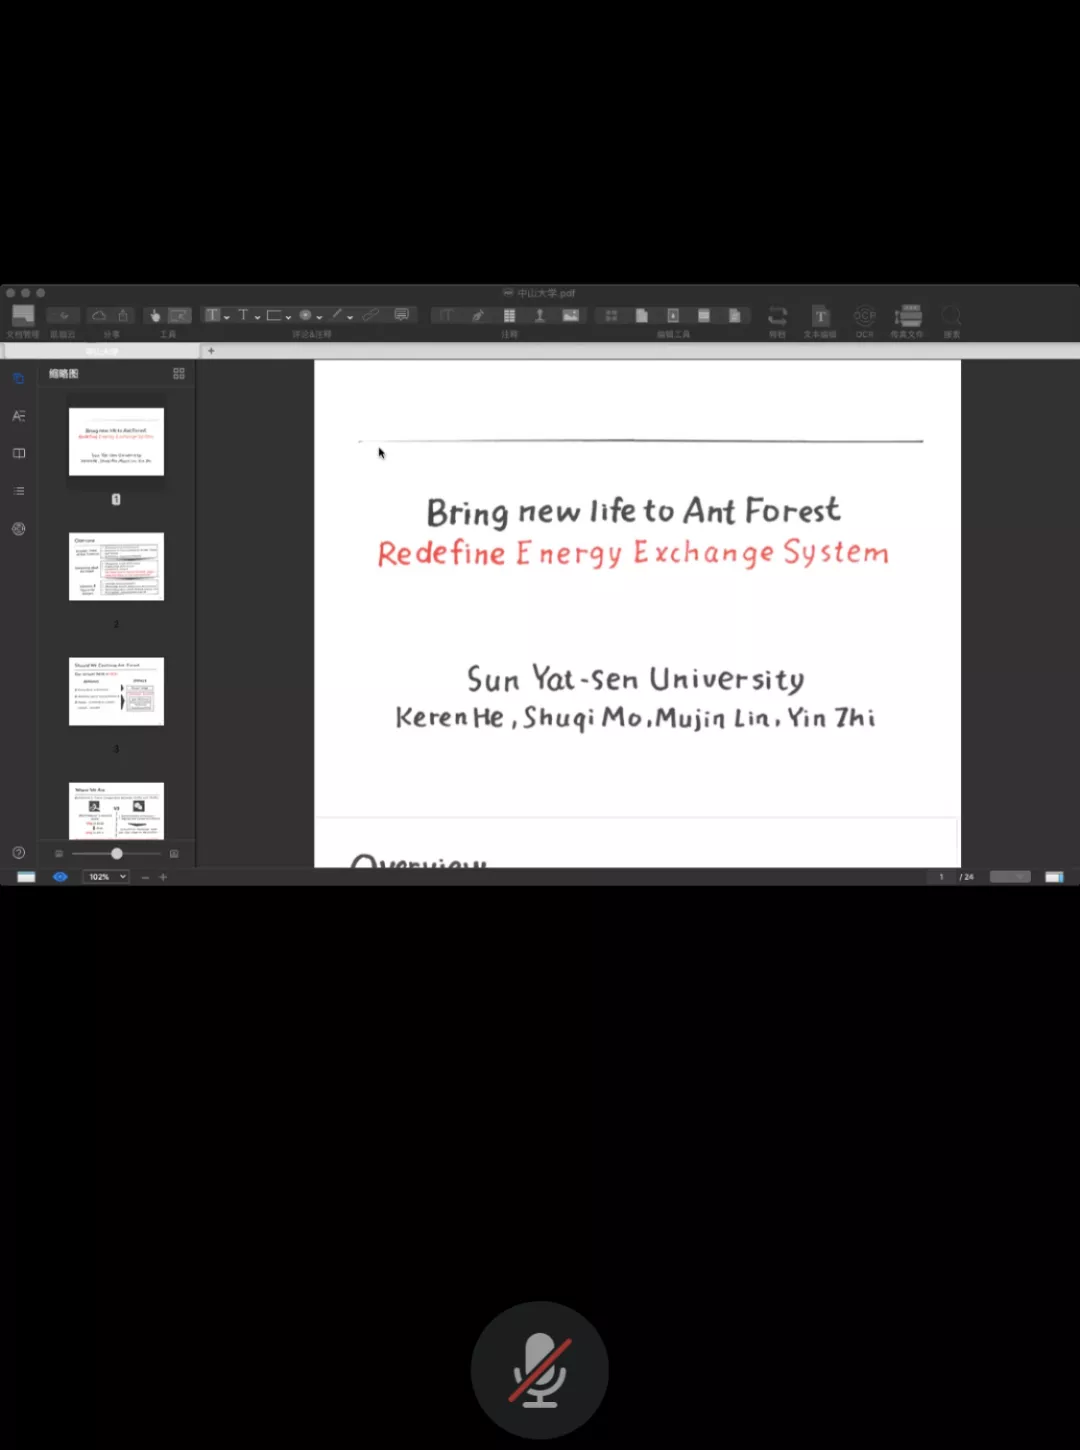Viewport: 1080px width, 1450px height.
Task: Toggle the blue eye view icon
Action: 60,877
